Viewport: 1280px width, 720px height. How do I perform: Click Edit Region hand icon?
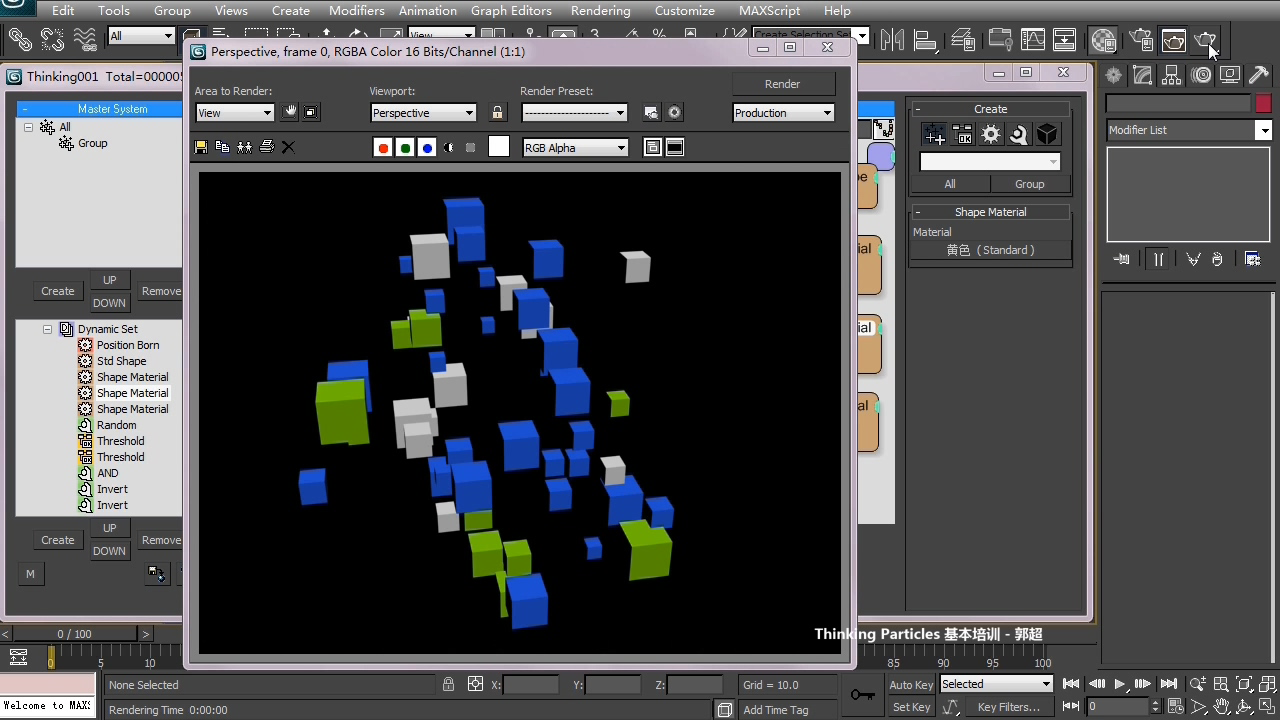point(289,113)
